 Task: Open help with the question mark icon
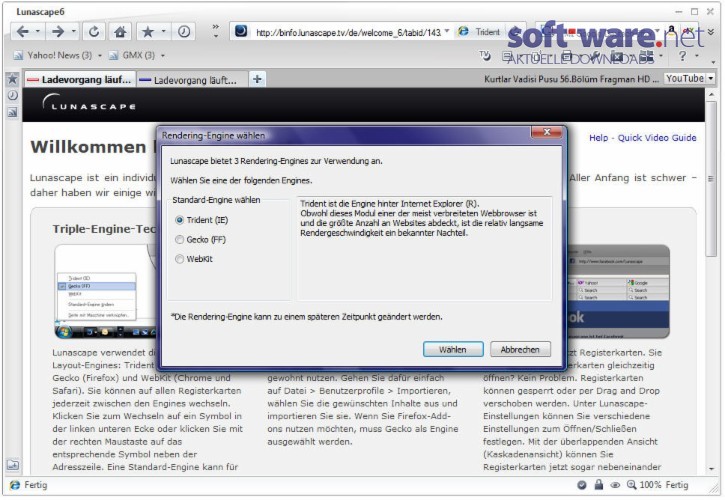pyautogui.click(x=682, y=56)
